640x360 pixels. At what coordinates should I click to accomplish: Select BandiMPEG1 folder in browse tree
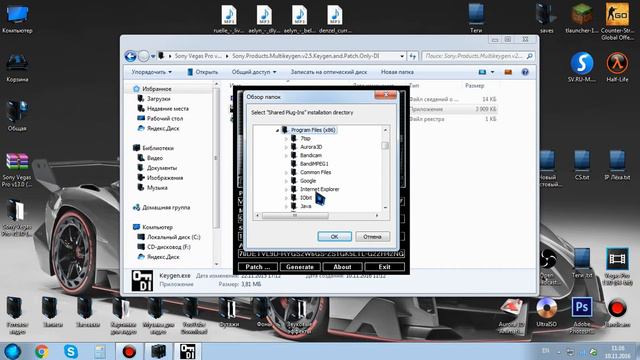(x=314, y=164)
